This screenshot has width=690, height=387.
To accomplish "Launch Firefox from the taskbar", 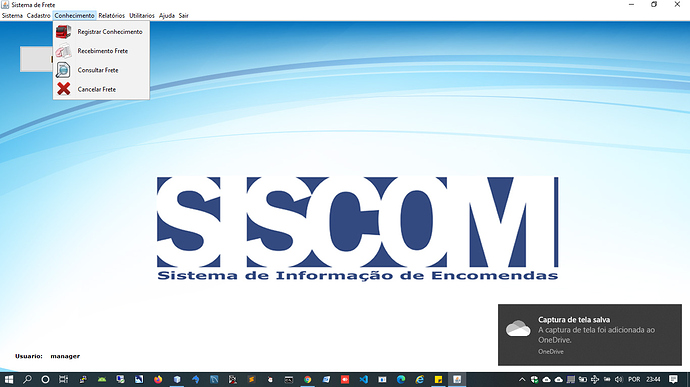I will tap(158, 379).
